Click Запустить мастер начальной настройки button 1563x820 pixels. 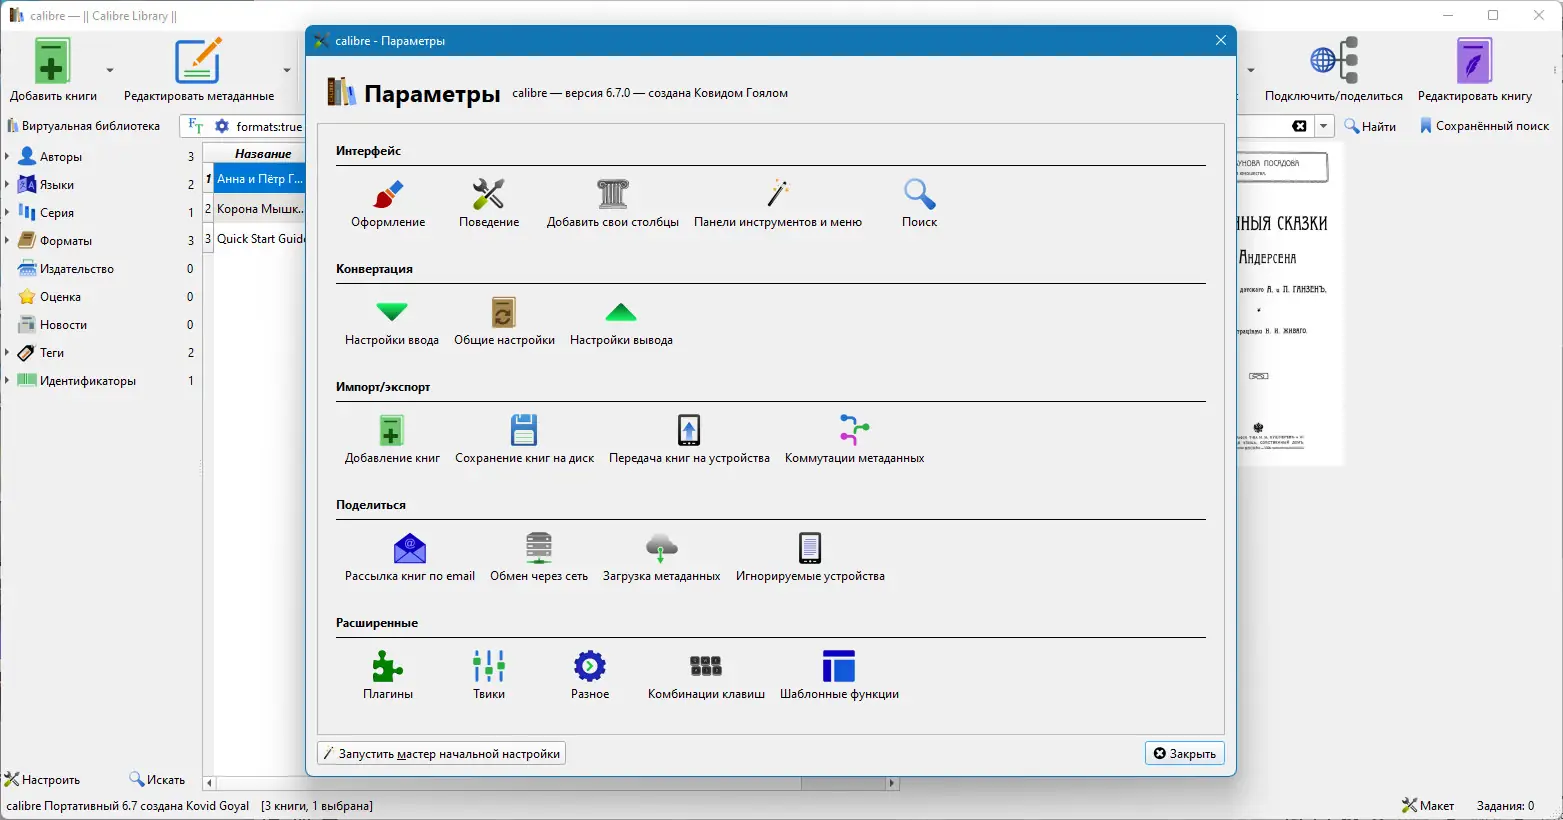(x=441, y=753)
